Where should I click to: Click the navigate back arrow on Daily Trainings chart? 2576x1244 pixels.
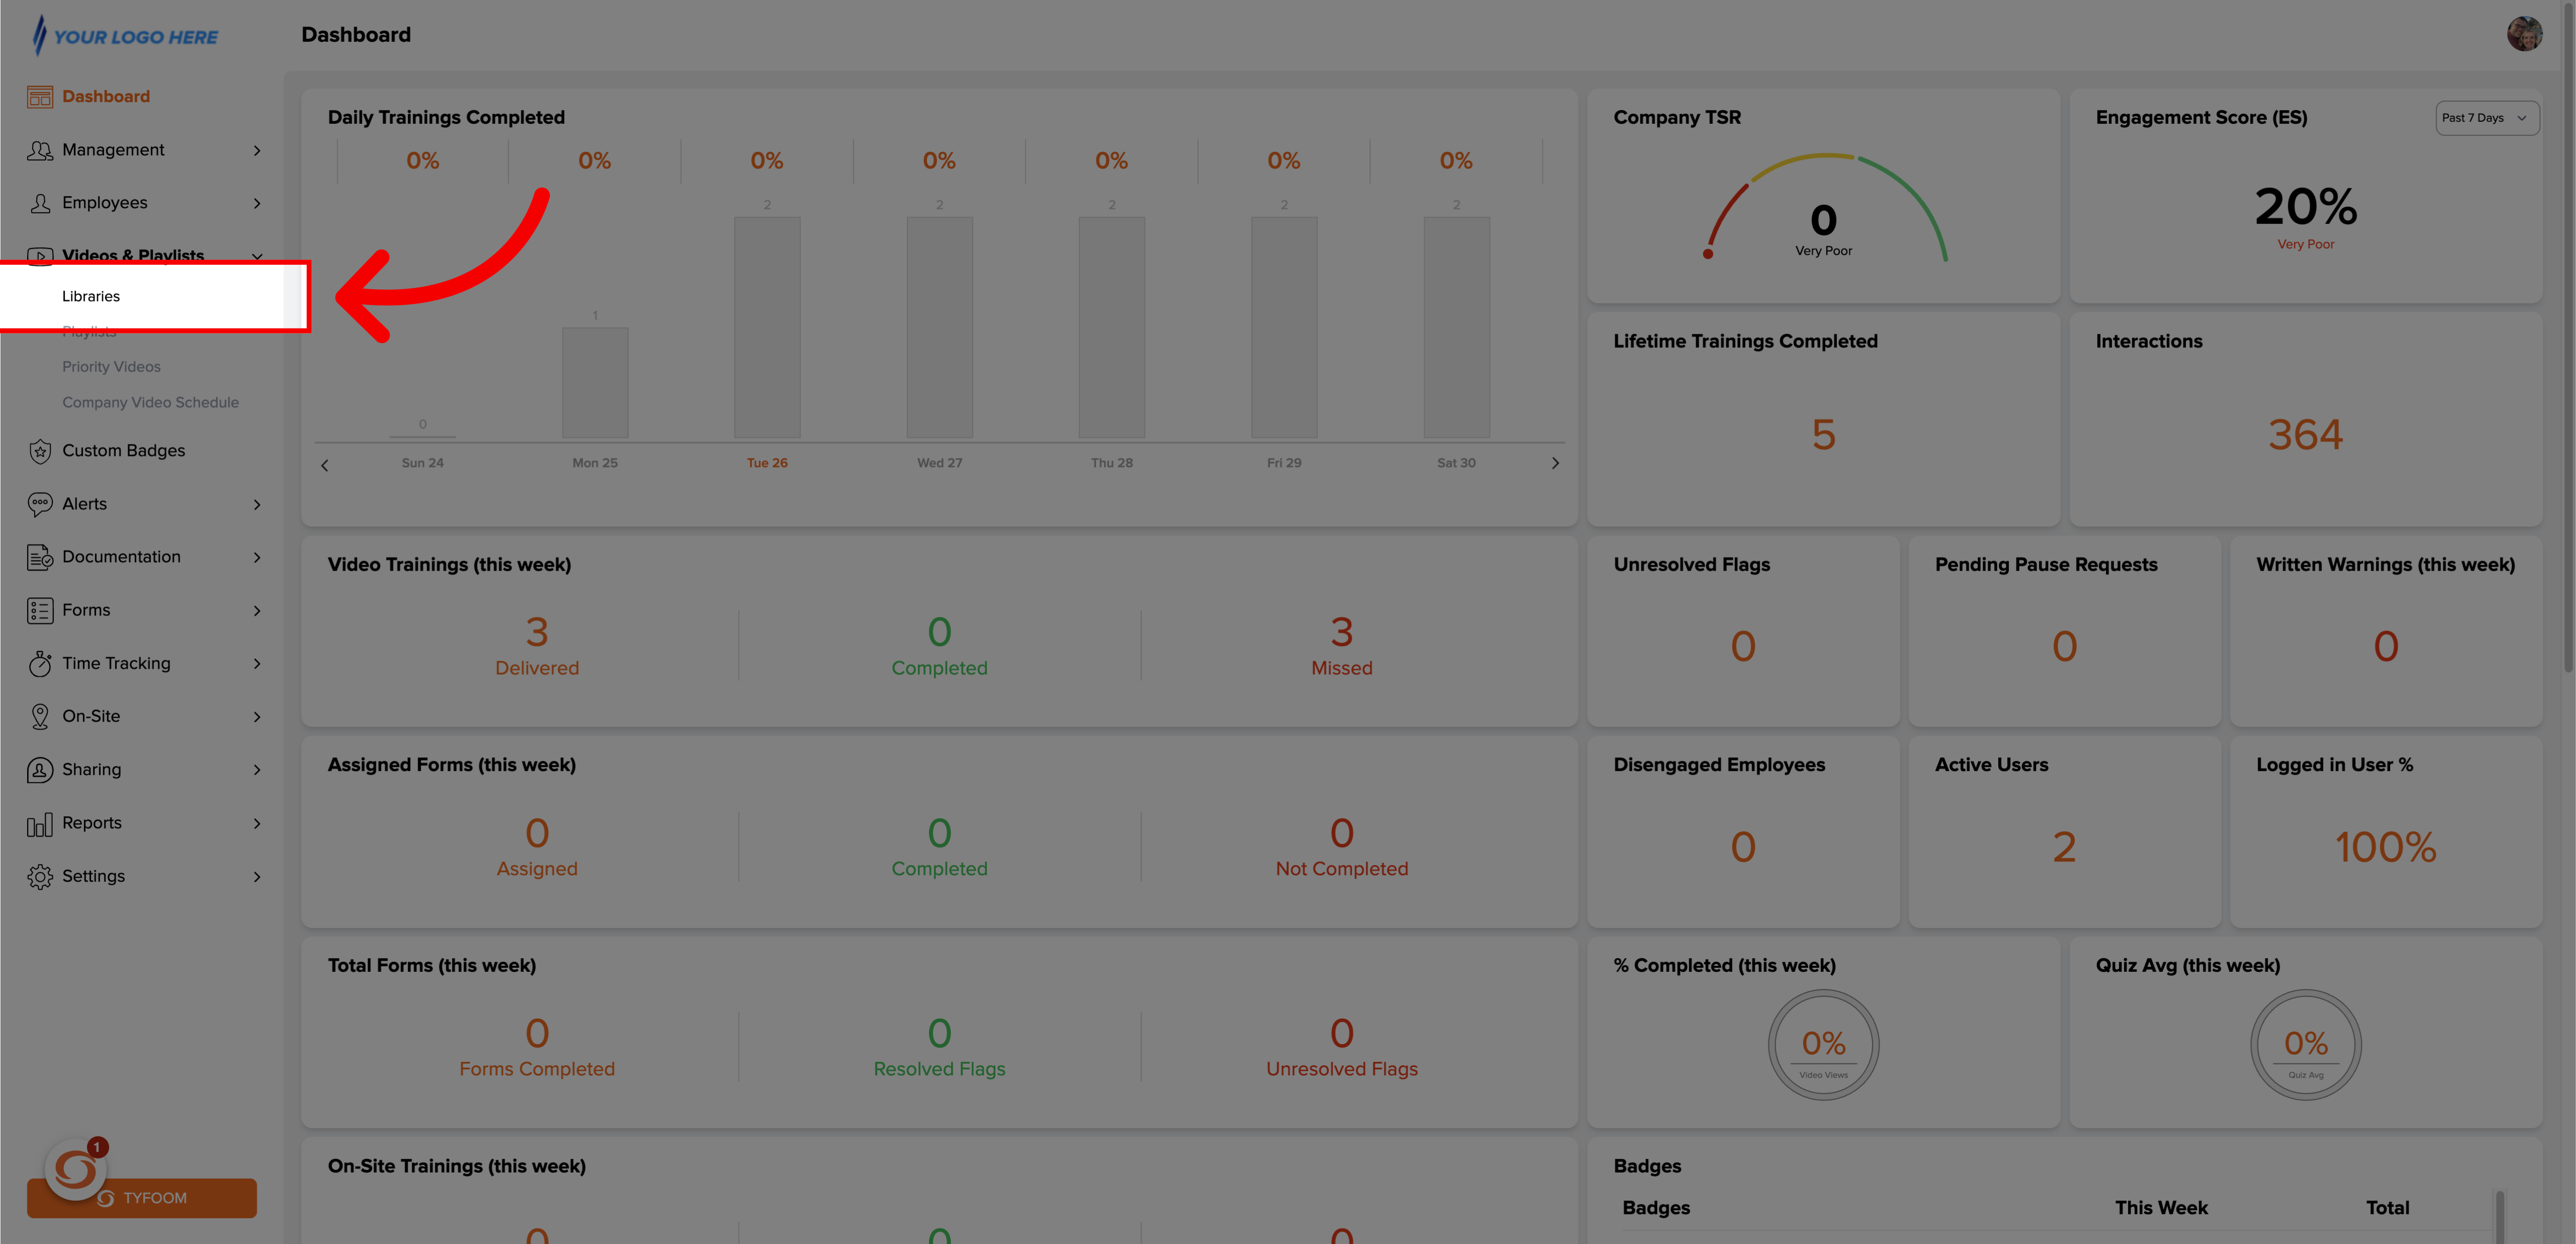point(324,462)
